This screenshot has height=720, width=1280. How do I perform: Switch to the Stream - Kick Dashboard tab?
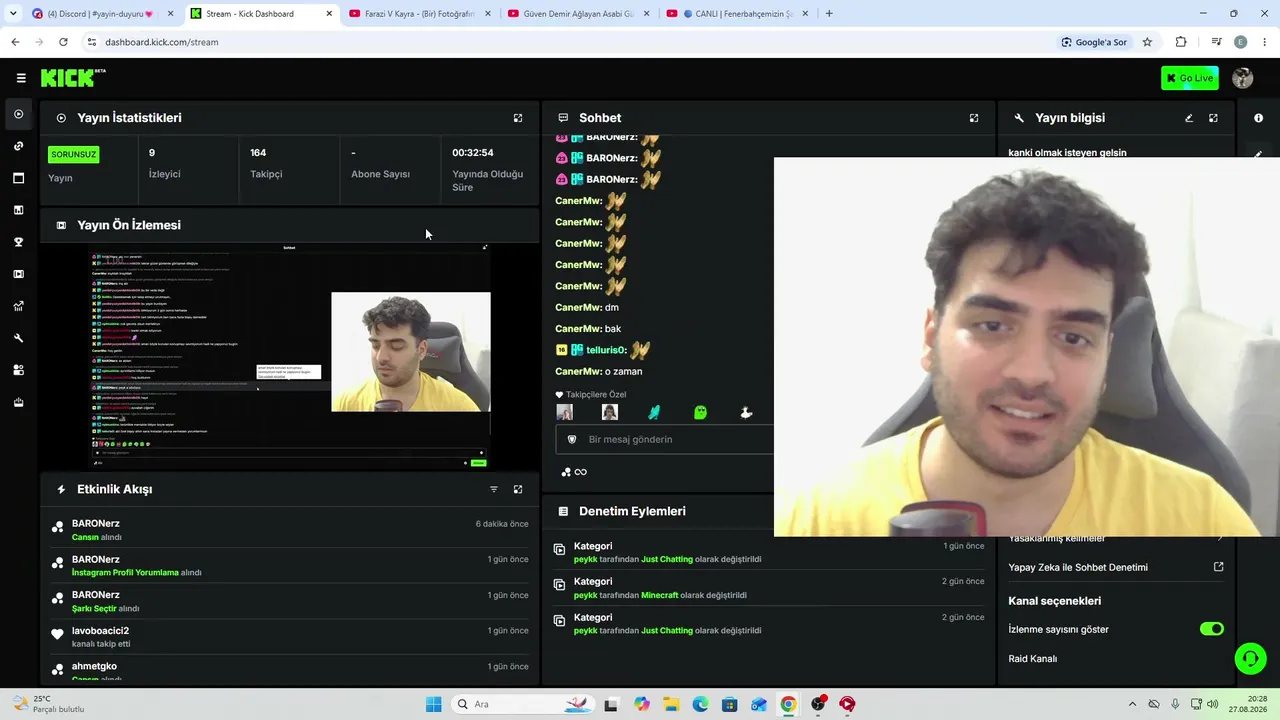coord(262,14)
